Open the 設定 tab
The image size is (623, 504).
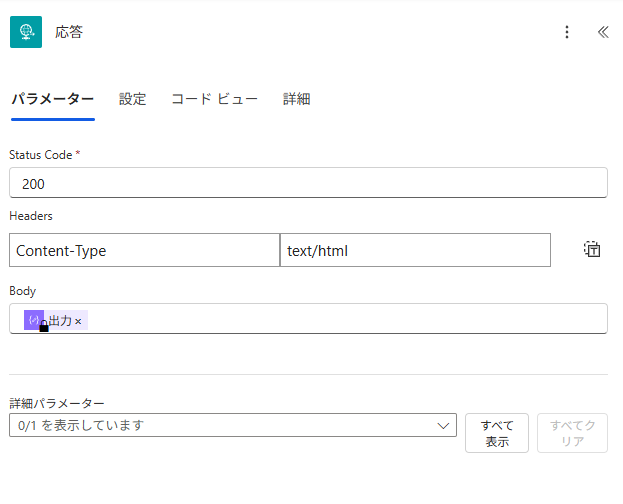(133, 99)
